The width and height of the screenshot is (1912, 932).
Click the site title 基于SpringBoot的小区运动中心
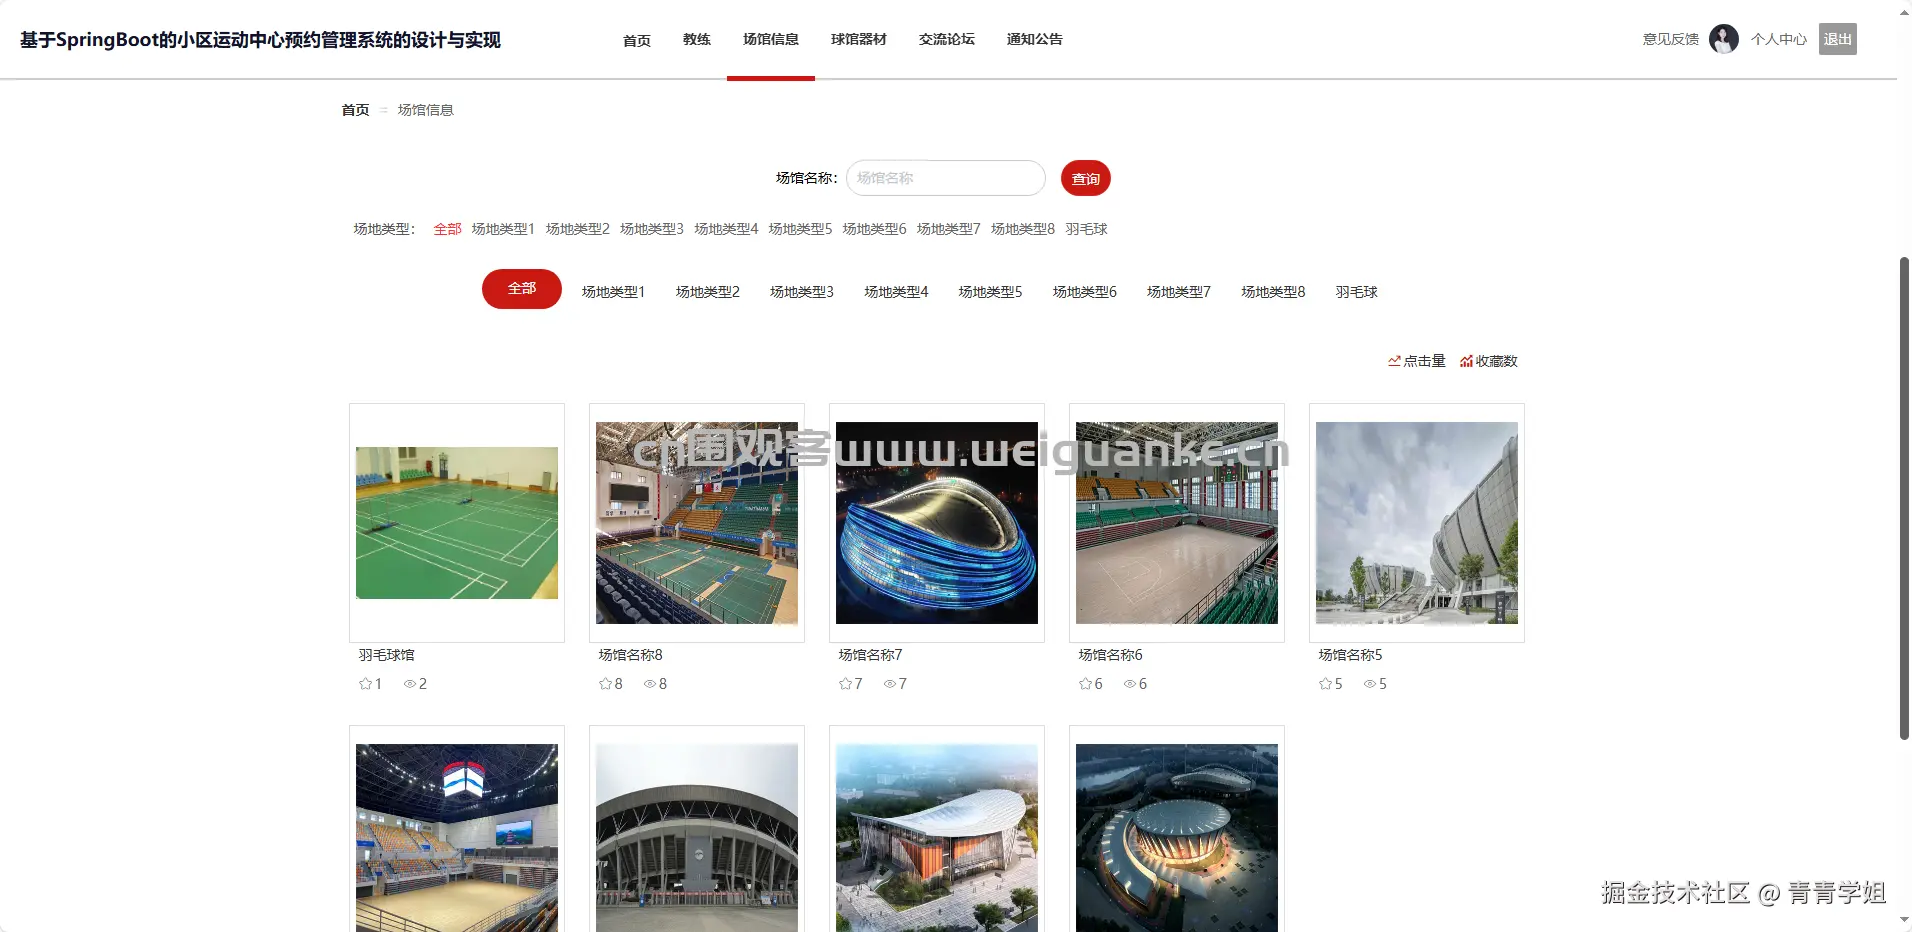260,40
